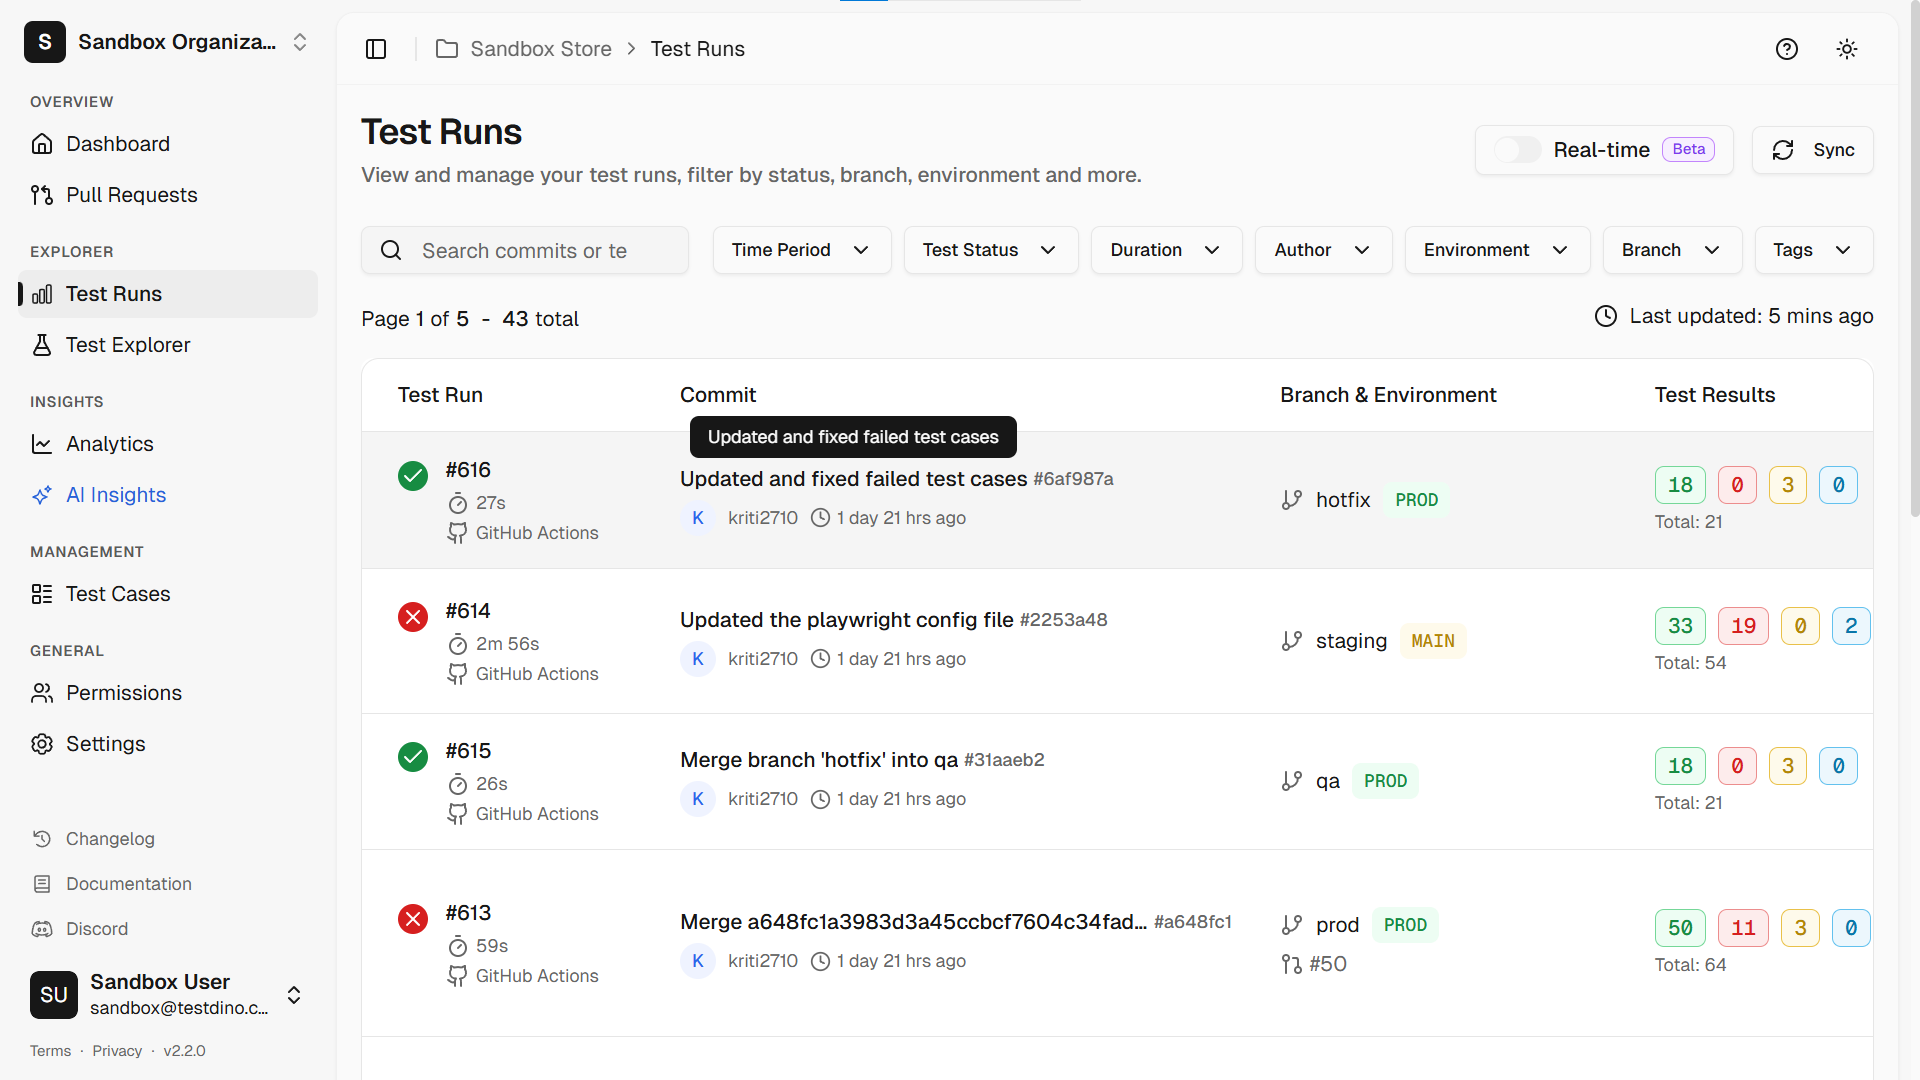Click the red failed count 19 badge

point(1743,626)
